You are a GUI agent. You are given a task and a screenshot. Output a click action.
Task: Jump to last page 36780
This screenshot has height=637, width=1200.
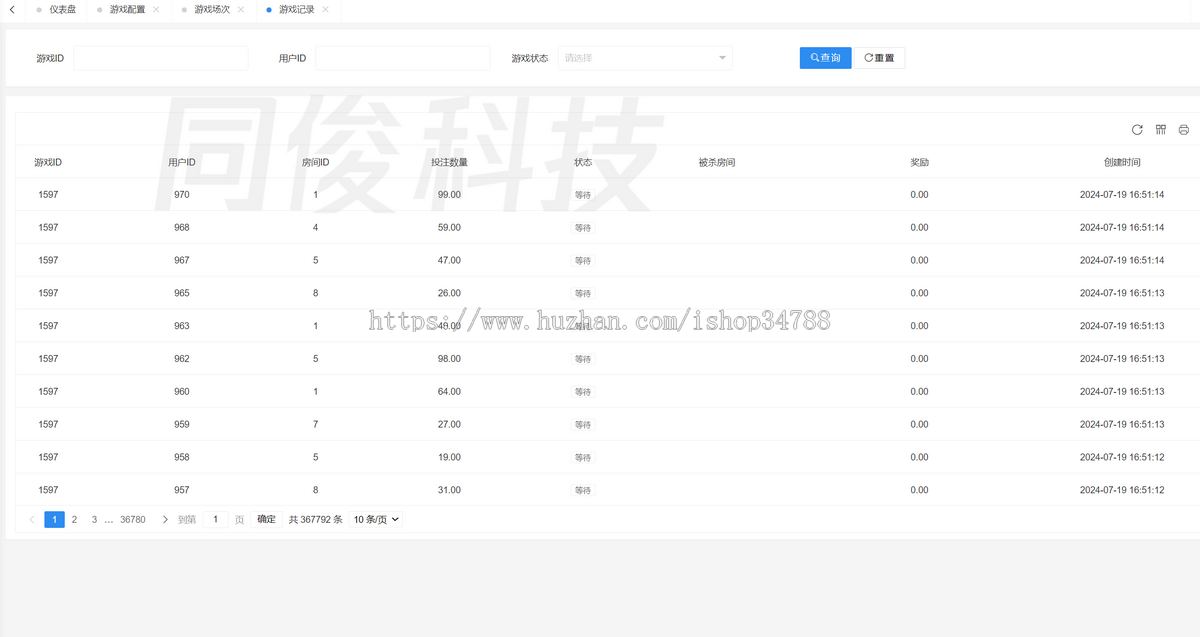click(x=133, y=519)
